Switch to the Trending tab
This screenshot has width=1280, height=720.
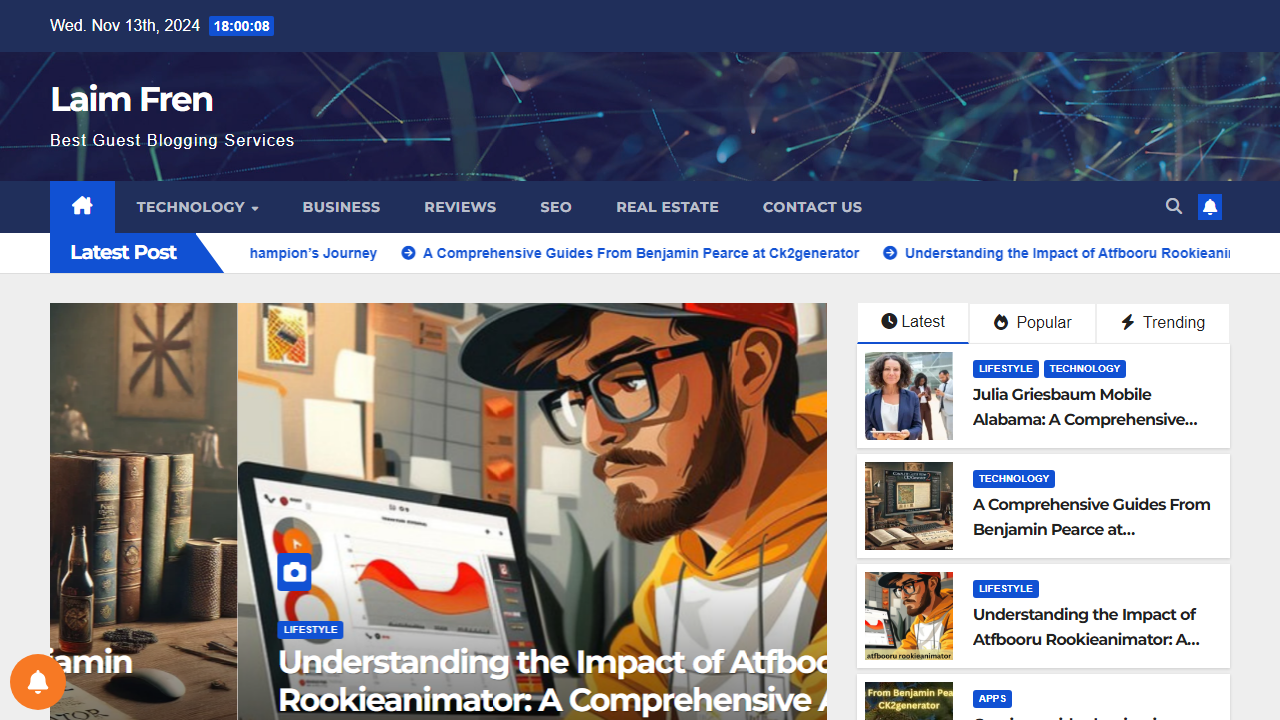1162,322
